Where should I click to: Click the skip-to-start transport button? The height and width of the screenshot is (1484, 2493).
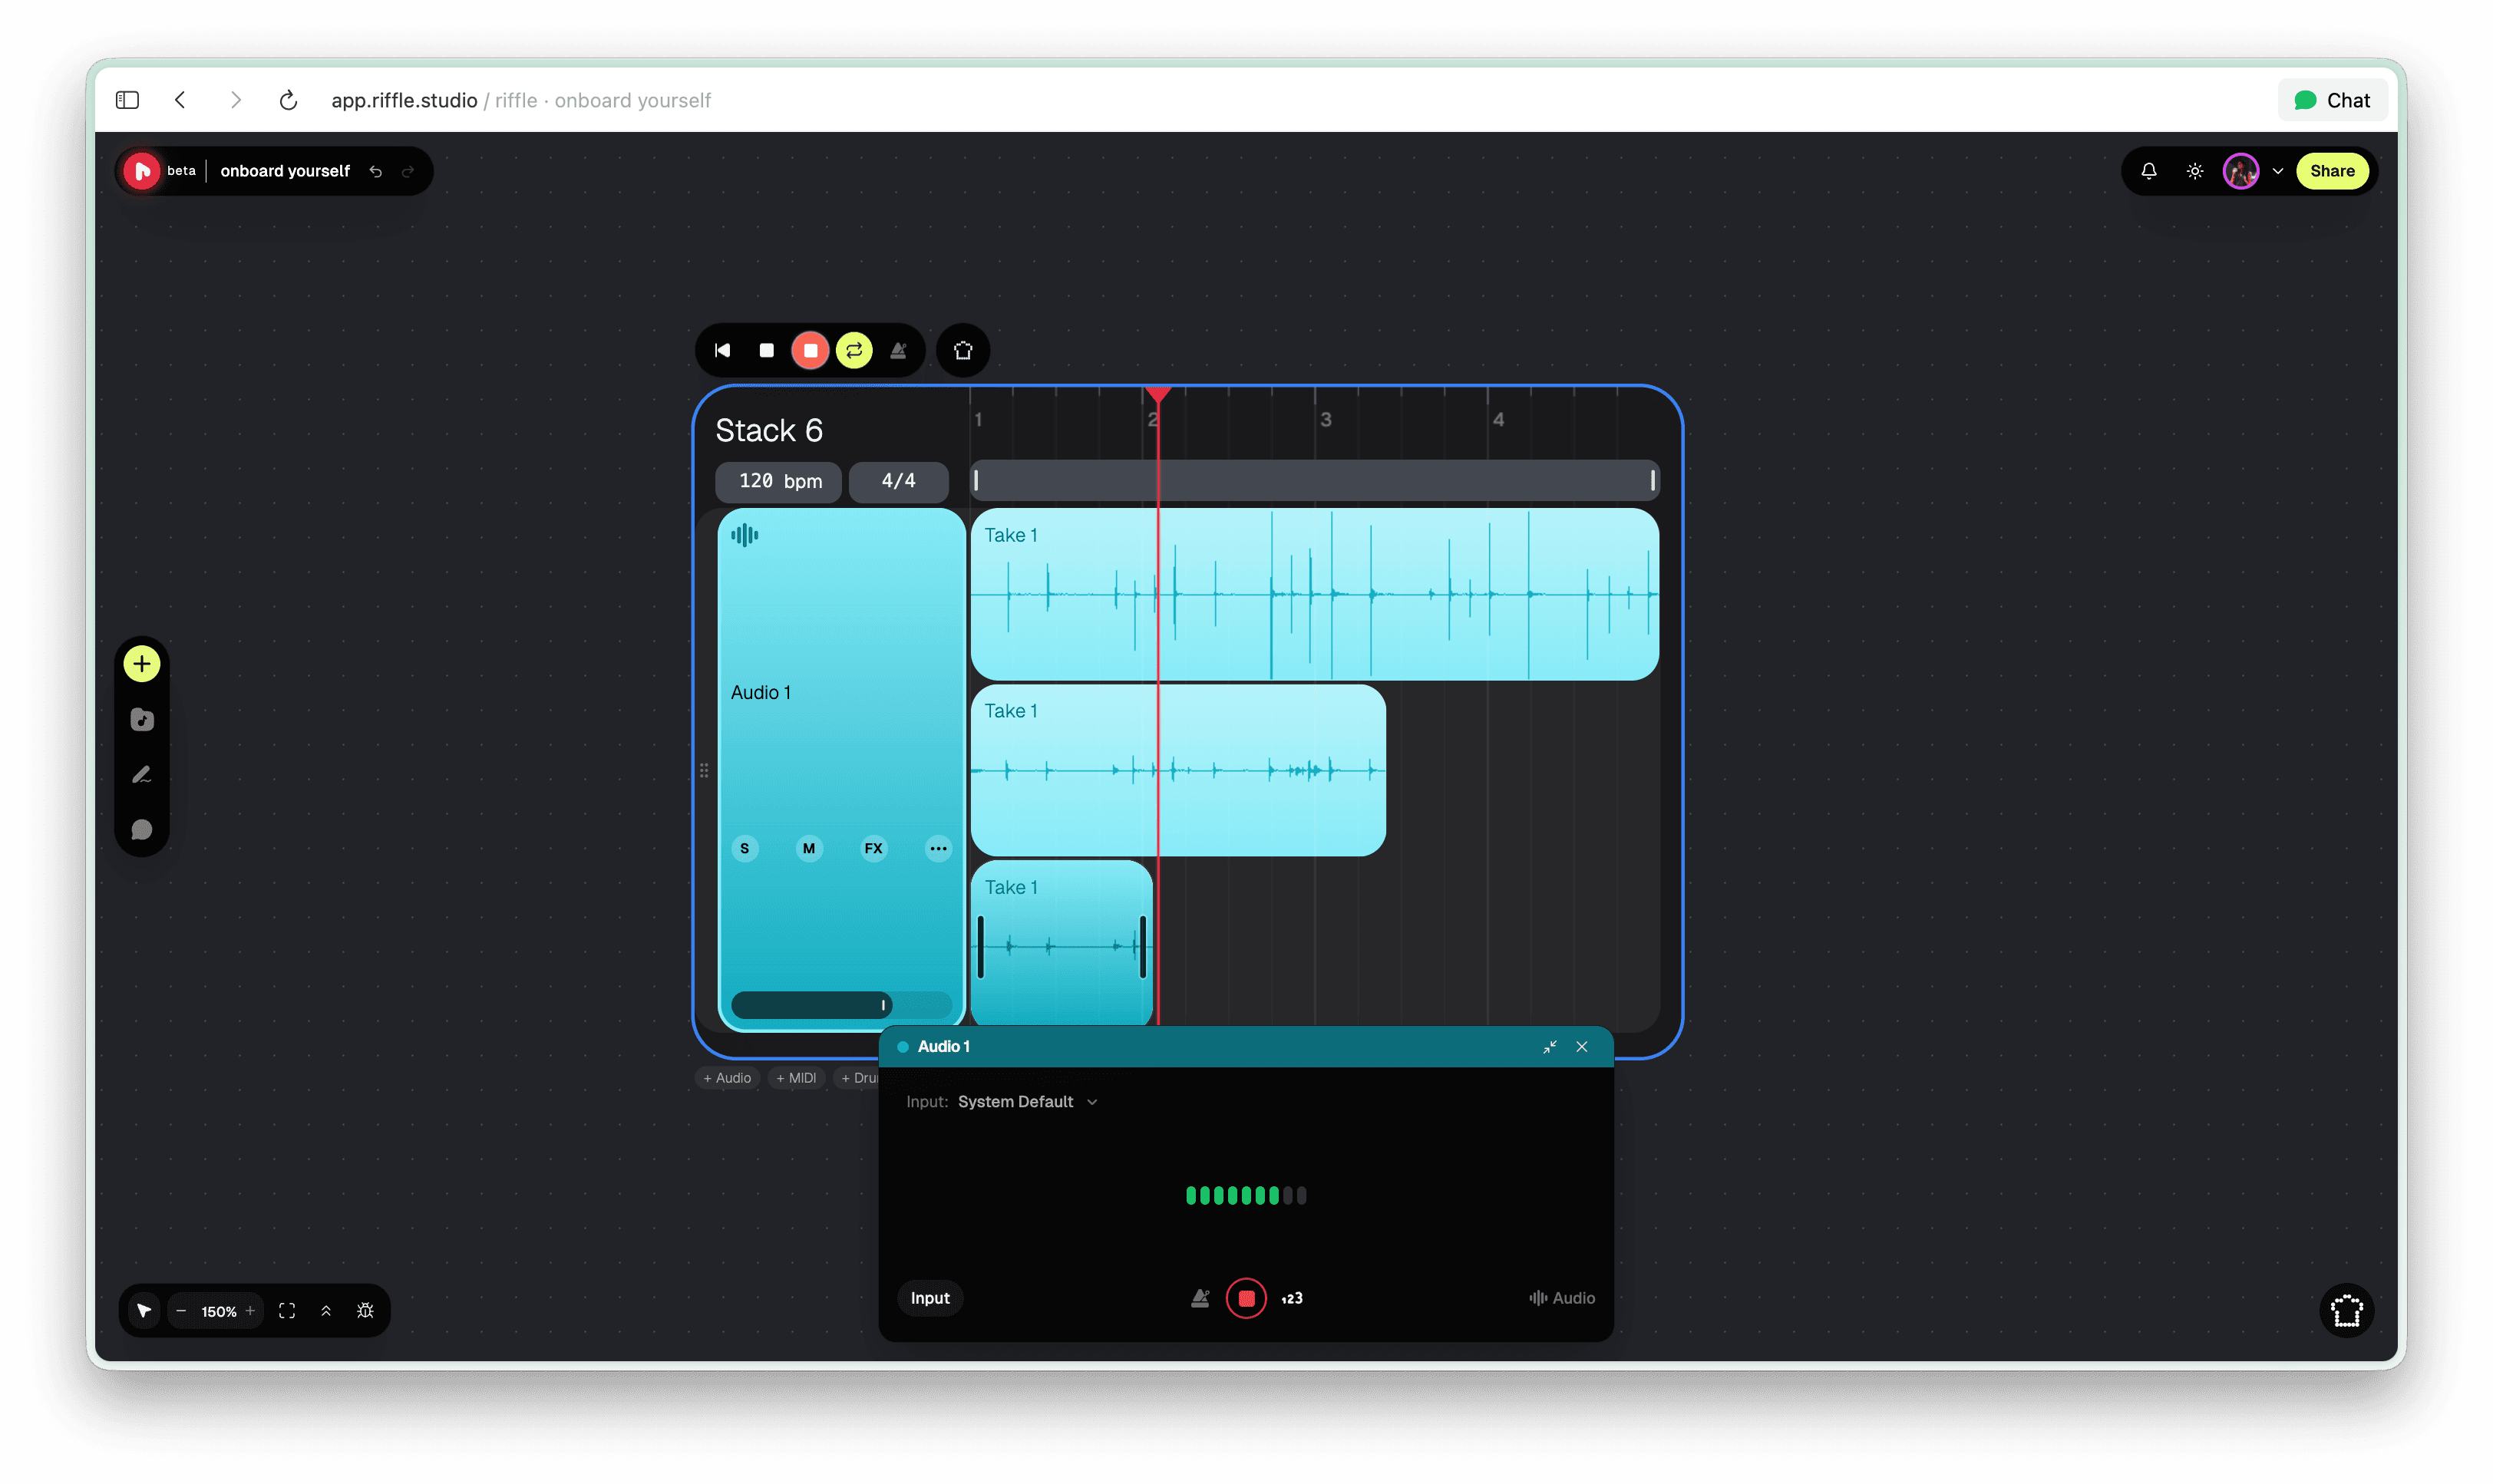pos(722,350)
